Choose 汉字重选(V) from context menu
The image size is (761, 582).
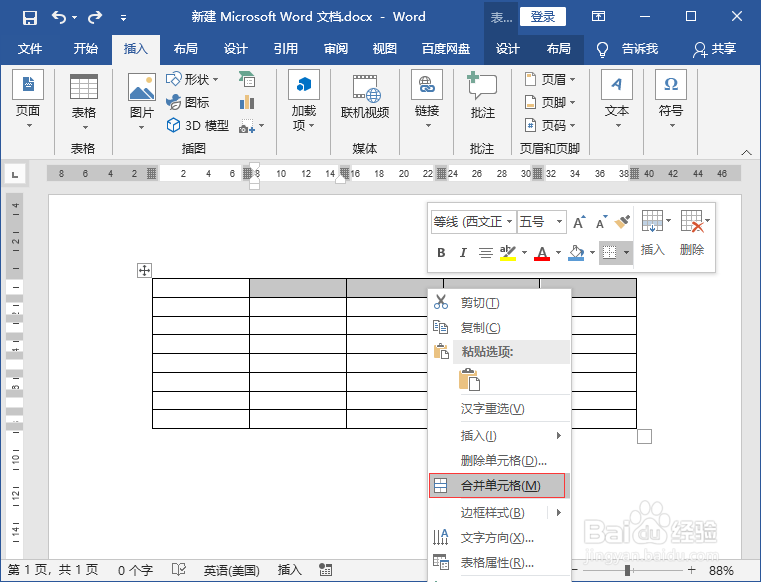coord(499,408)
